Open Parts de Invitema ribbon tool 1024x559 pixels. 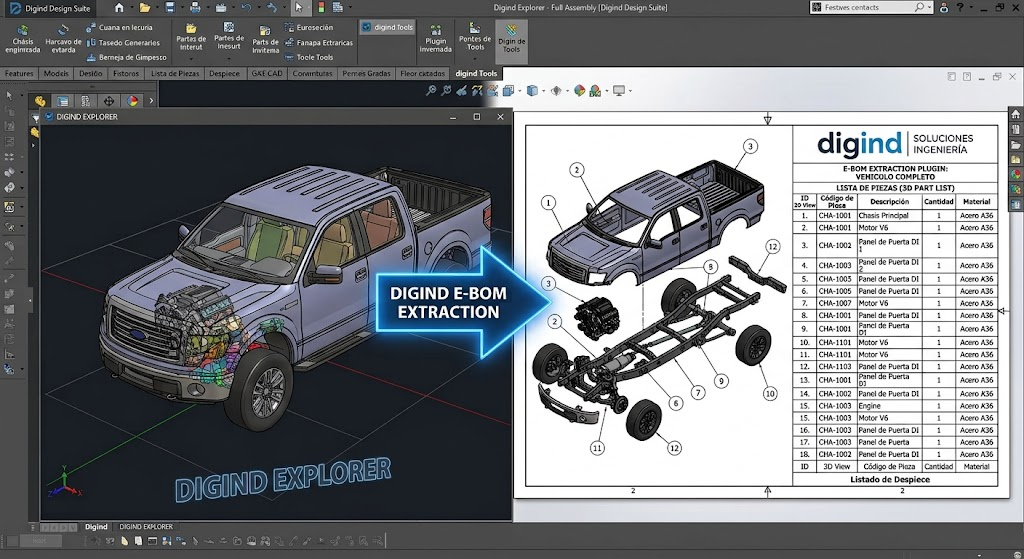click(265, 40)
